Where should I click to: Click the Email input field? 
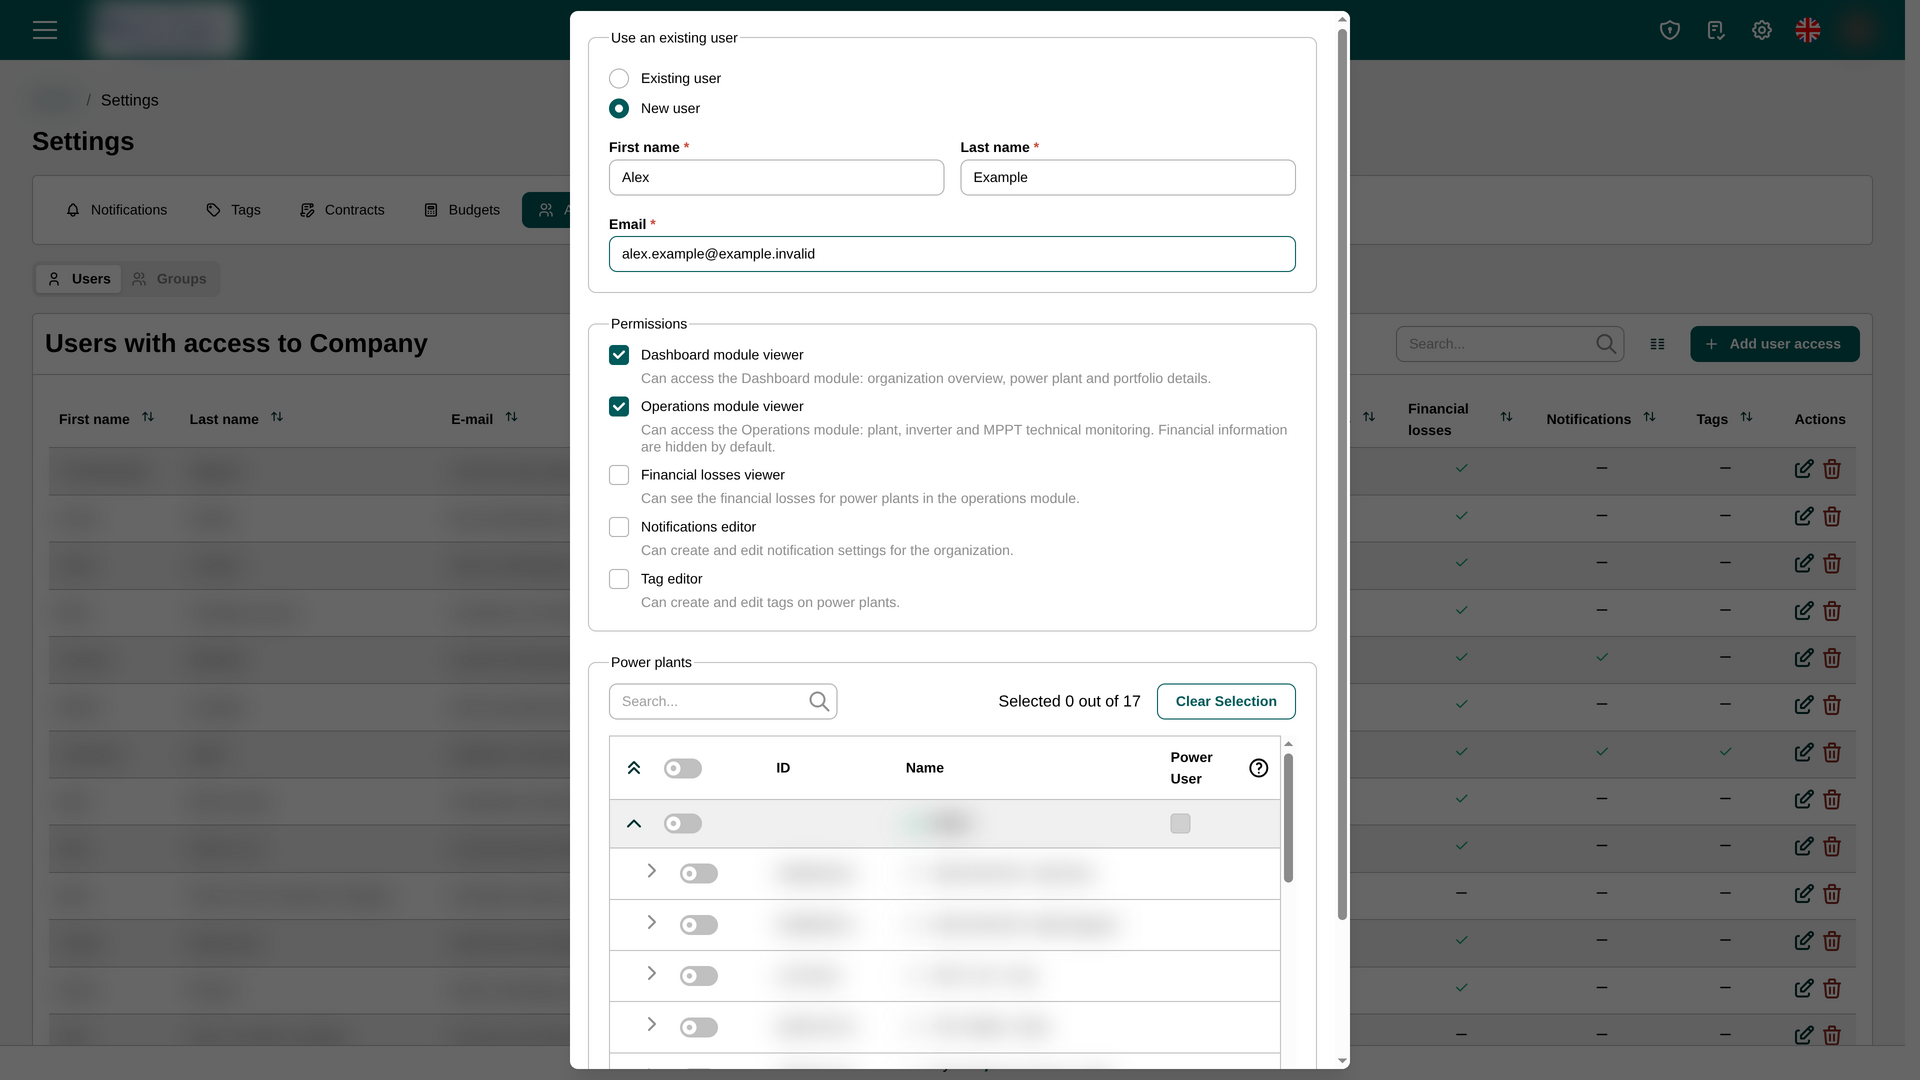[x=952, y=254]
